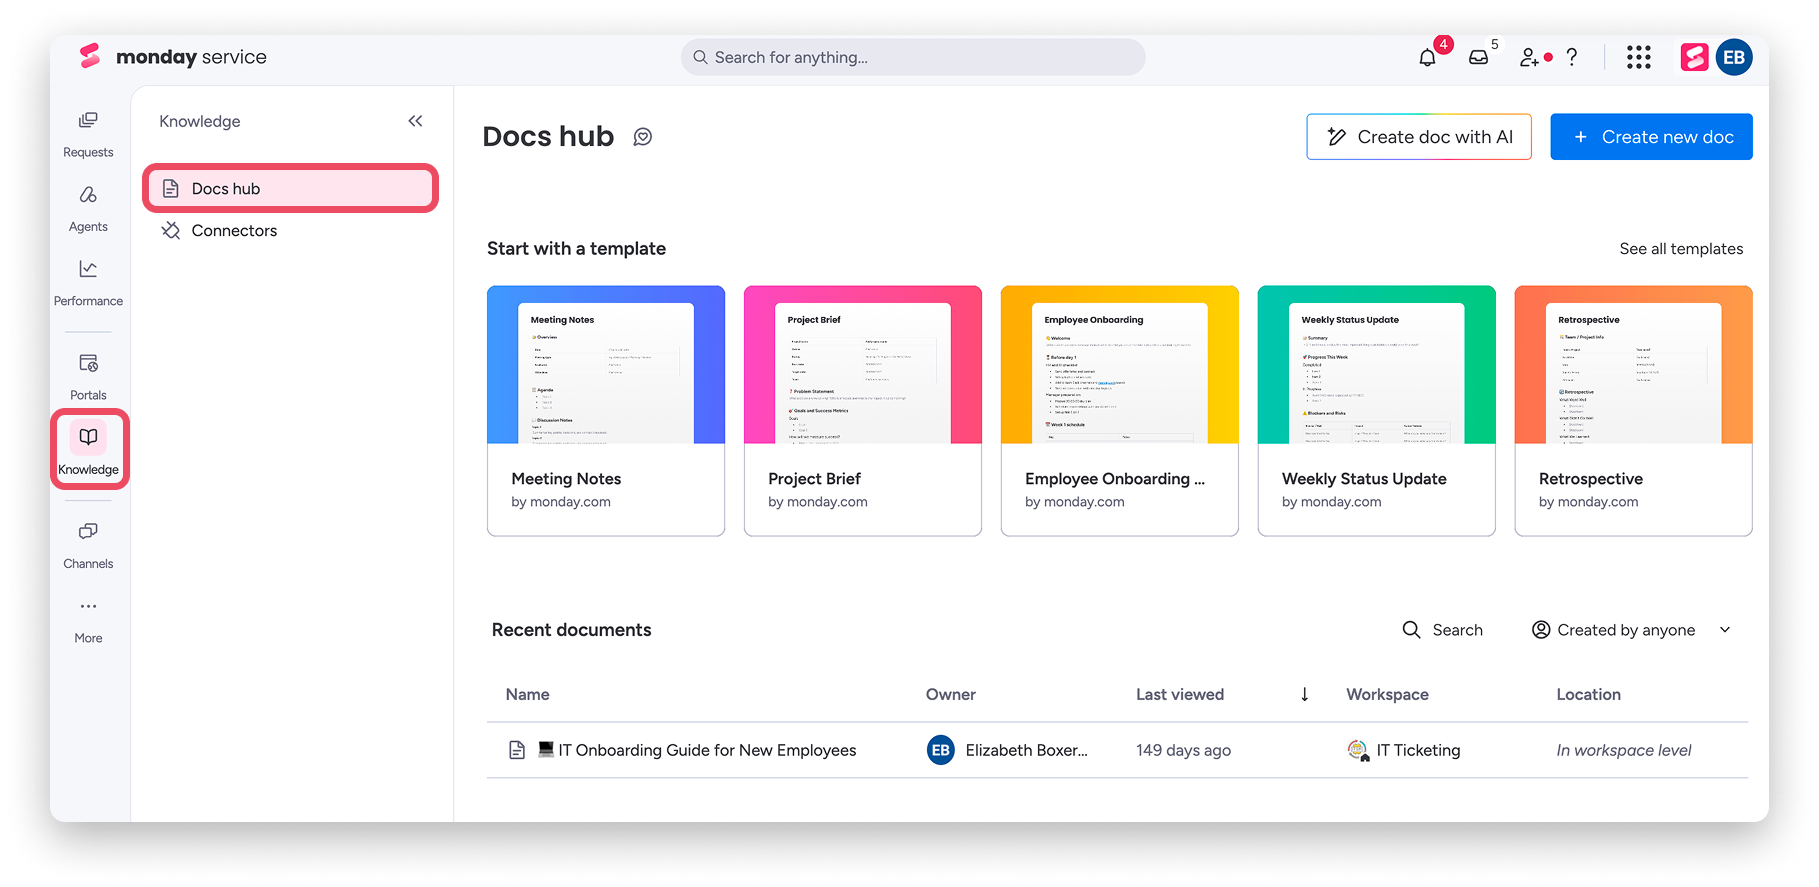This screenshot has height=887, width=1819.
Task: Select the Knowledge sidebar item
Action: pos(89,449)
